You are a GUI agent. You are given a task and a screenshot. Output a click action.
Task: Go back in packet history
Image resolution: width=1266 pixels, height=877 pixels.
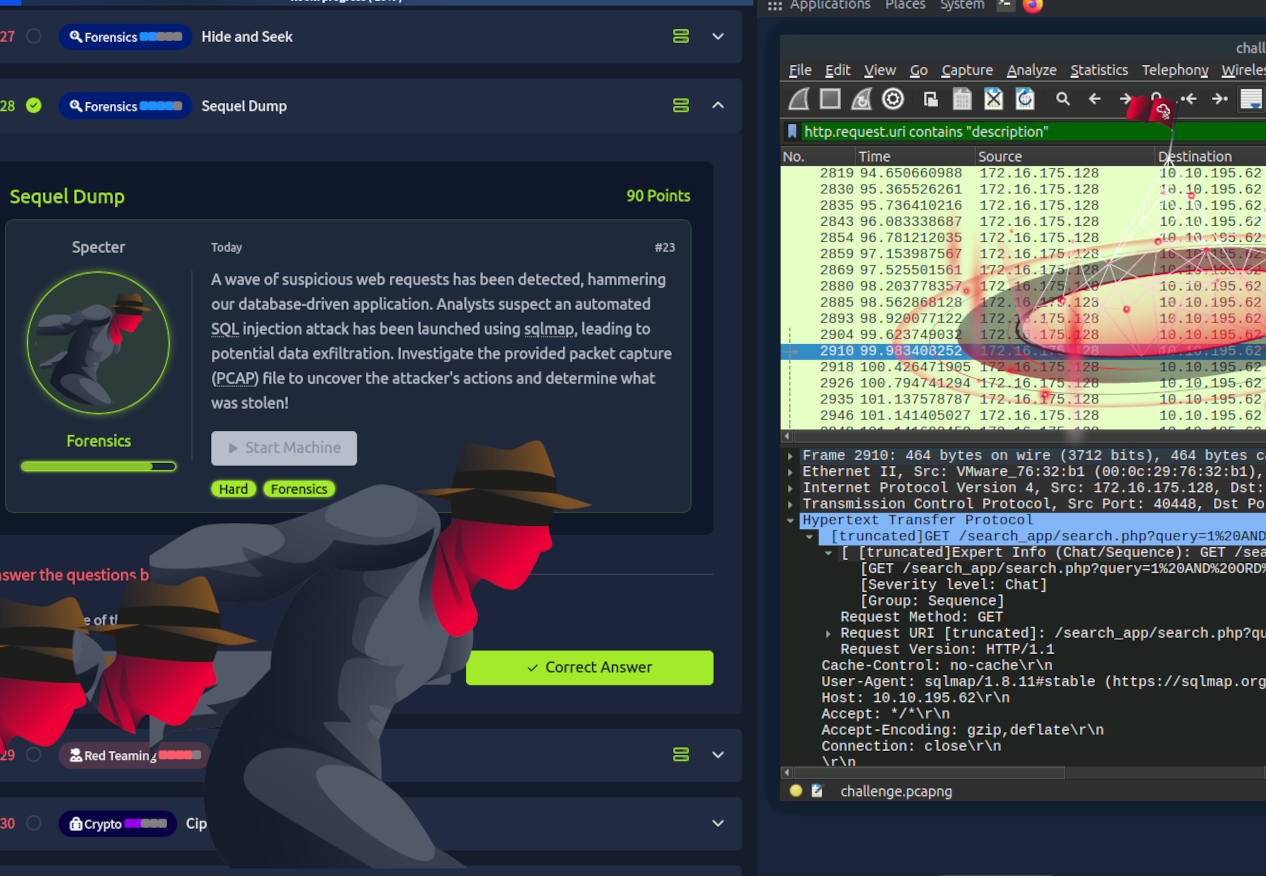click(1095, 99)
